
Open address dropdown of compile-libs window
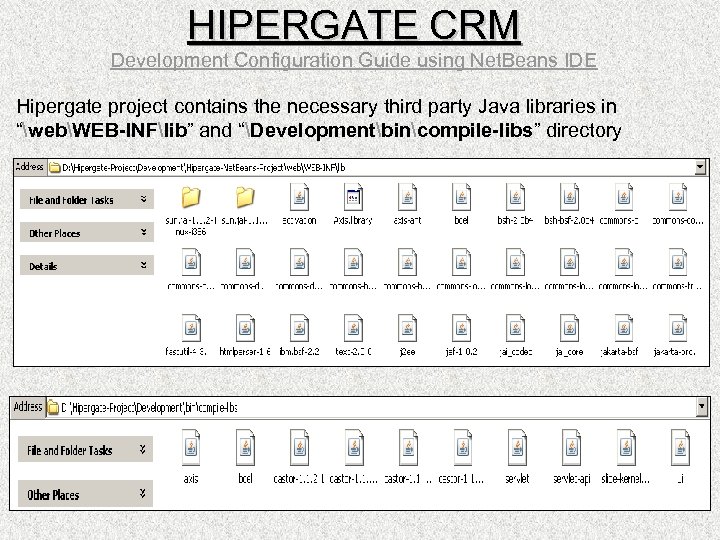coord(701,407)
